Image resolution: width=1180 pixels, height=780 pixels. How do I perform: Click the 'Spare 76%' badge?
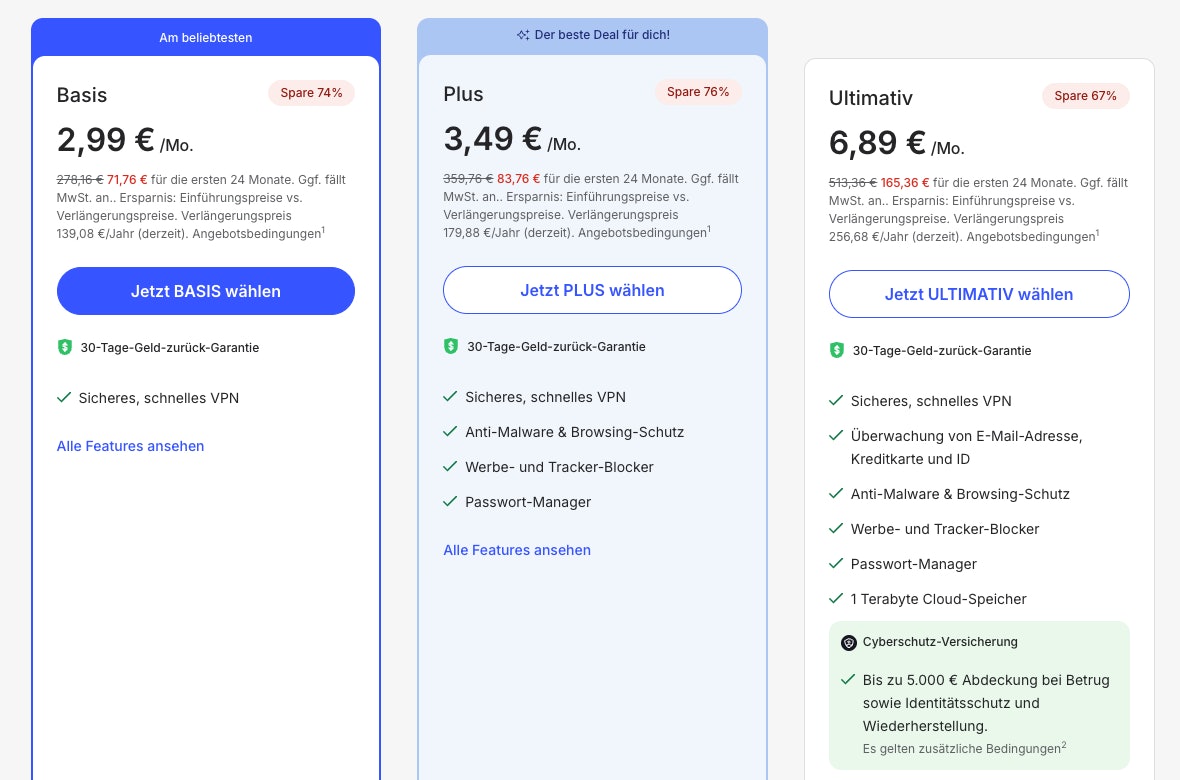pyautogui.click(x=698, y=92)
